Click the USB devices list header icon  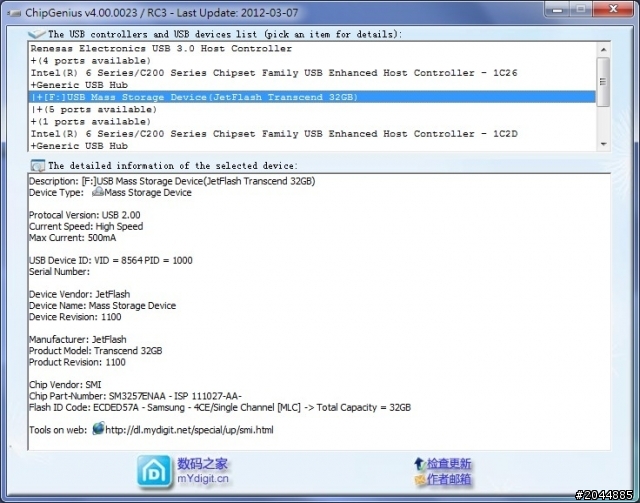pos(37,34)
